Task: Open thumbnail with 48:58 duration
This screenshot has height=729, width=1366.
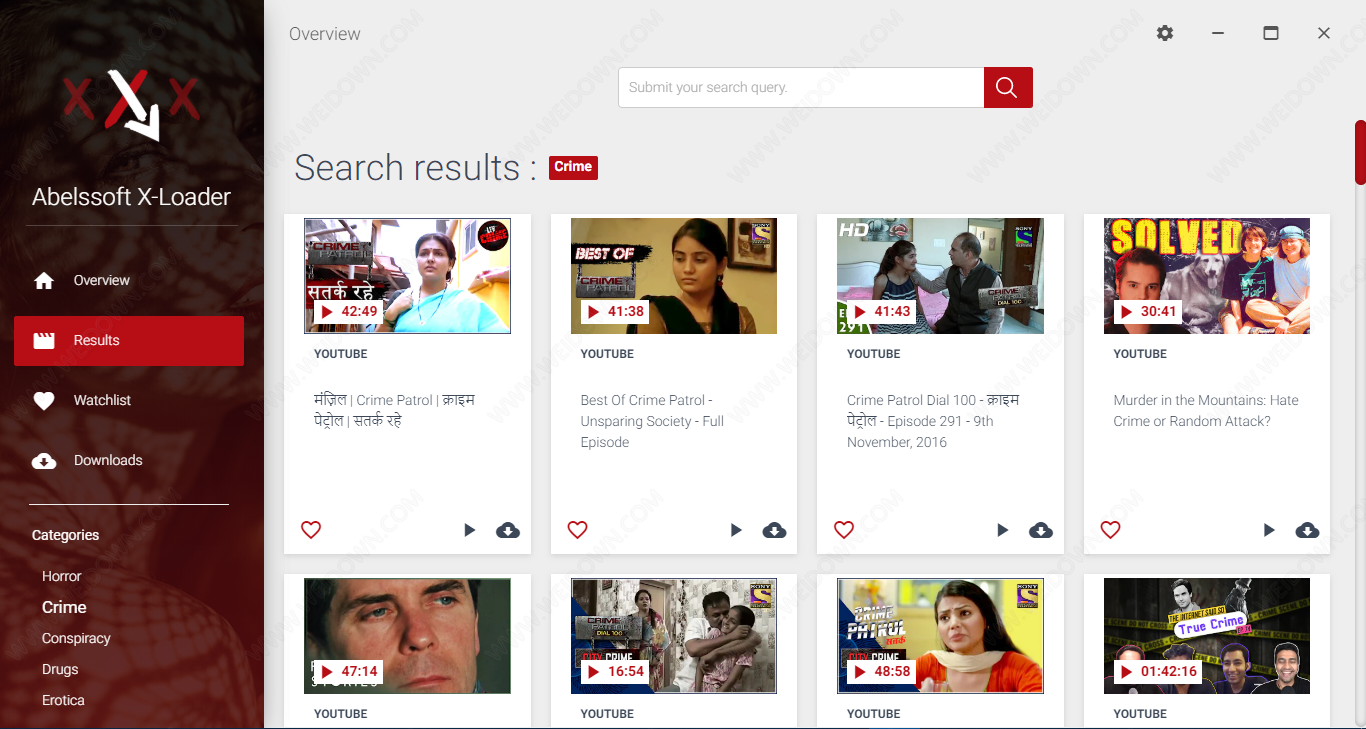Action: pyautogui.click(x=940, y=636)
